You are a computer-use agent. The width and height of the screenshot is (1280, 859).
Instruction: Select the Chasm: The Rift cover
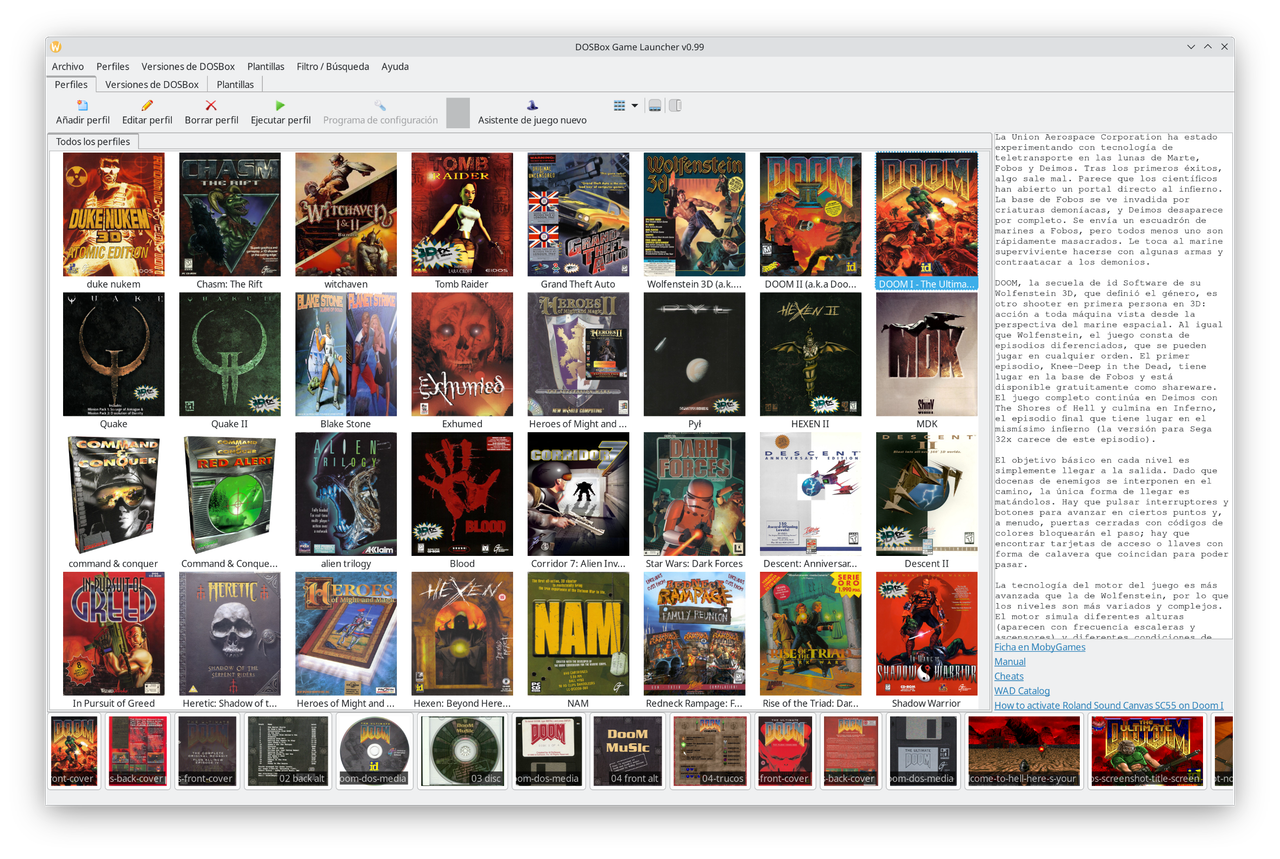point(230,214)
